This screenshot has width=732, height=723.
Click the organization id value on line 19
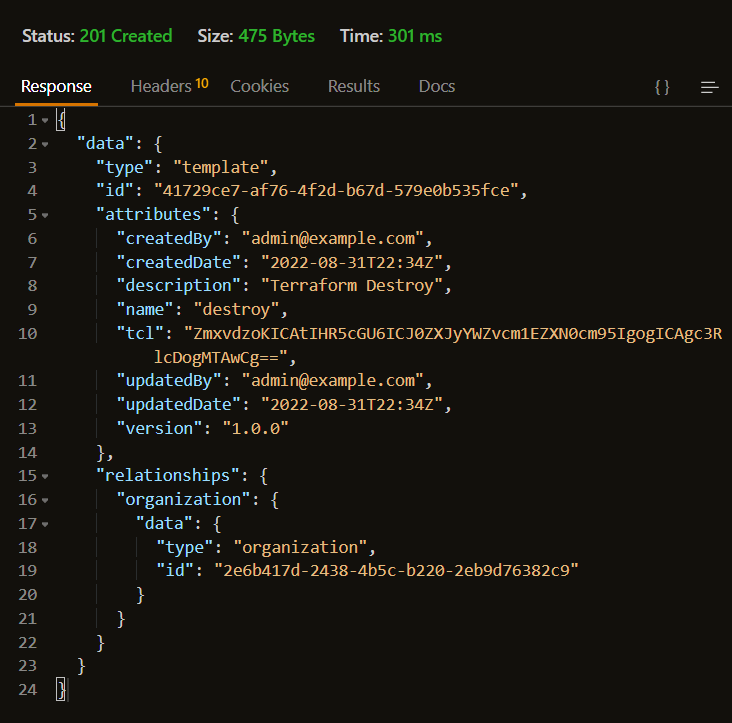coord(398,571)
